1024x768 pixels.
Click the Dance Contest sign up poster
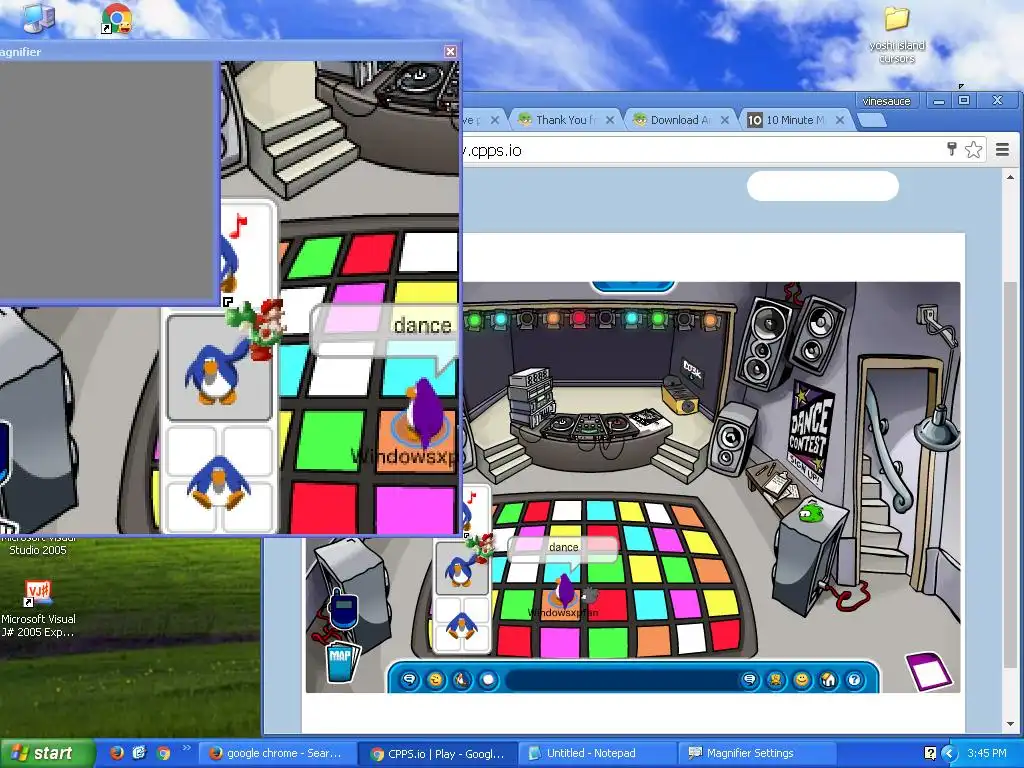click(x=808, y=433)
